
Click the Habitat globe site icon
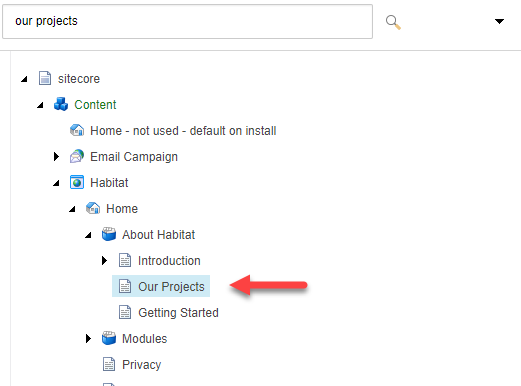tap(77, 182)
